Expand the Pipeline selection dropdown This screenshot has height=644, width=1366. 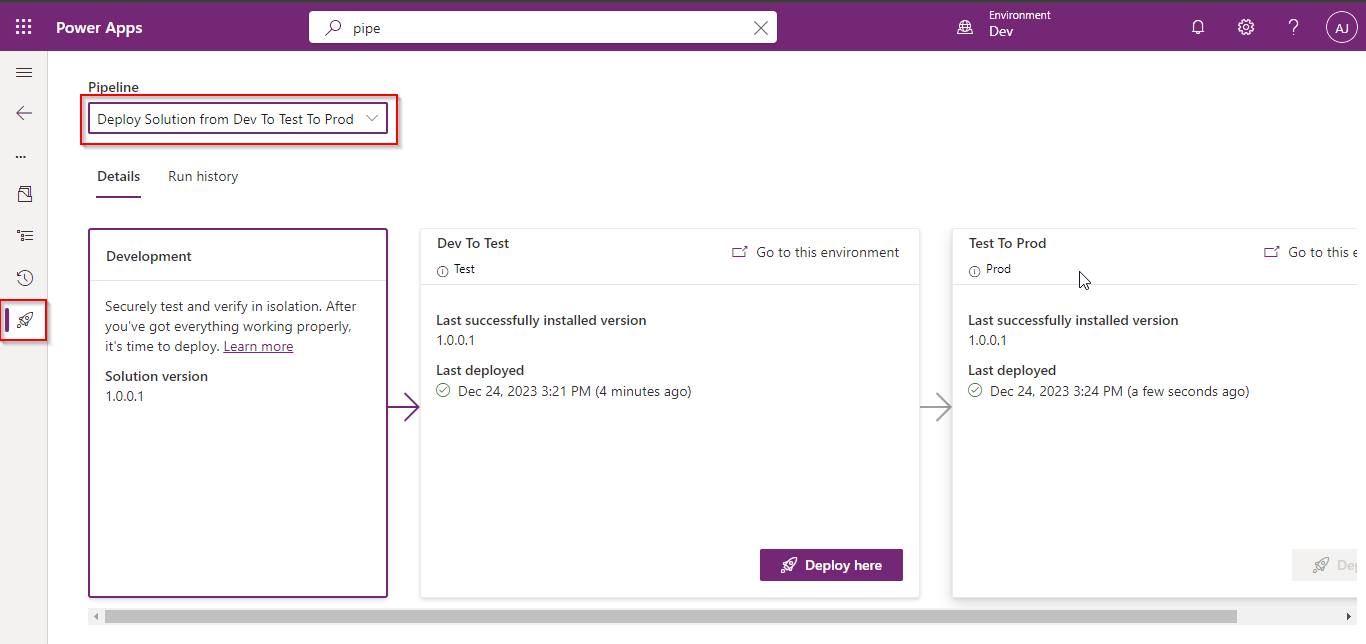click(237, 119)
